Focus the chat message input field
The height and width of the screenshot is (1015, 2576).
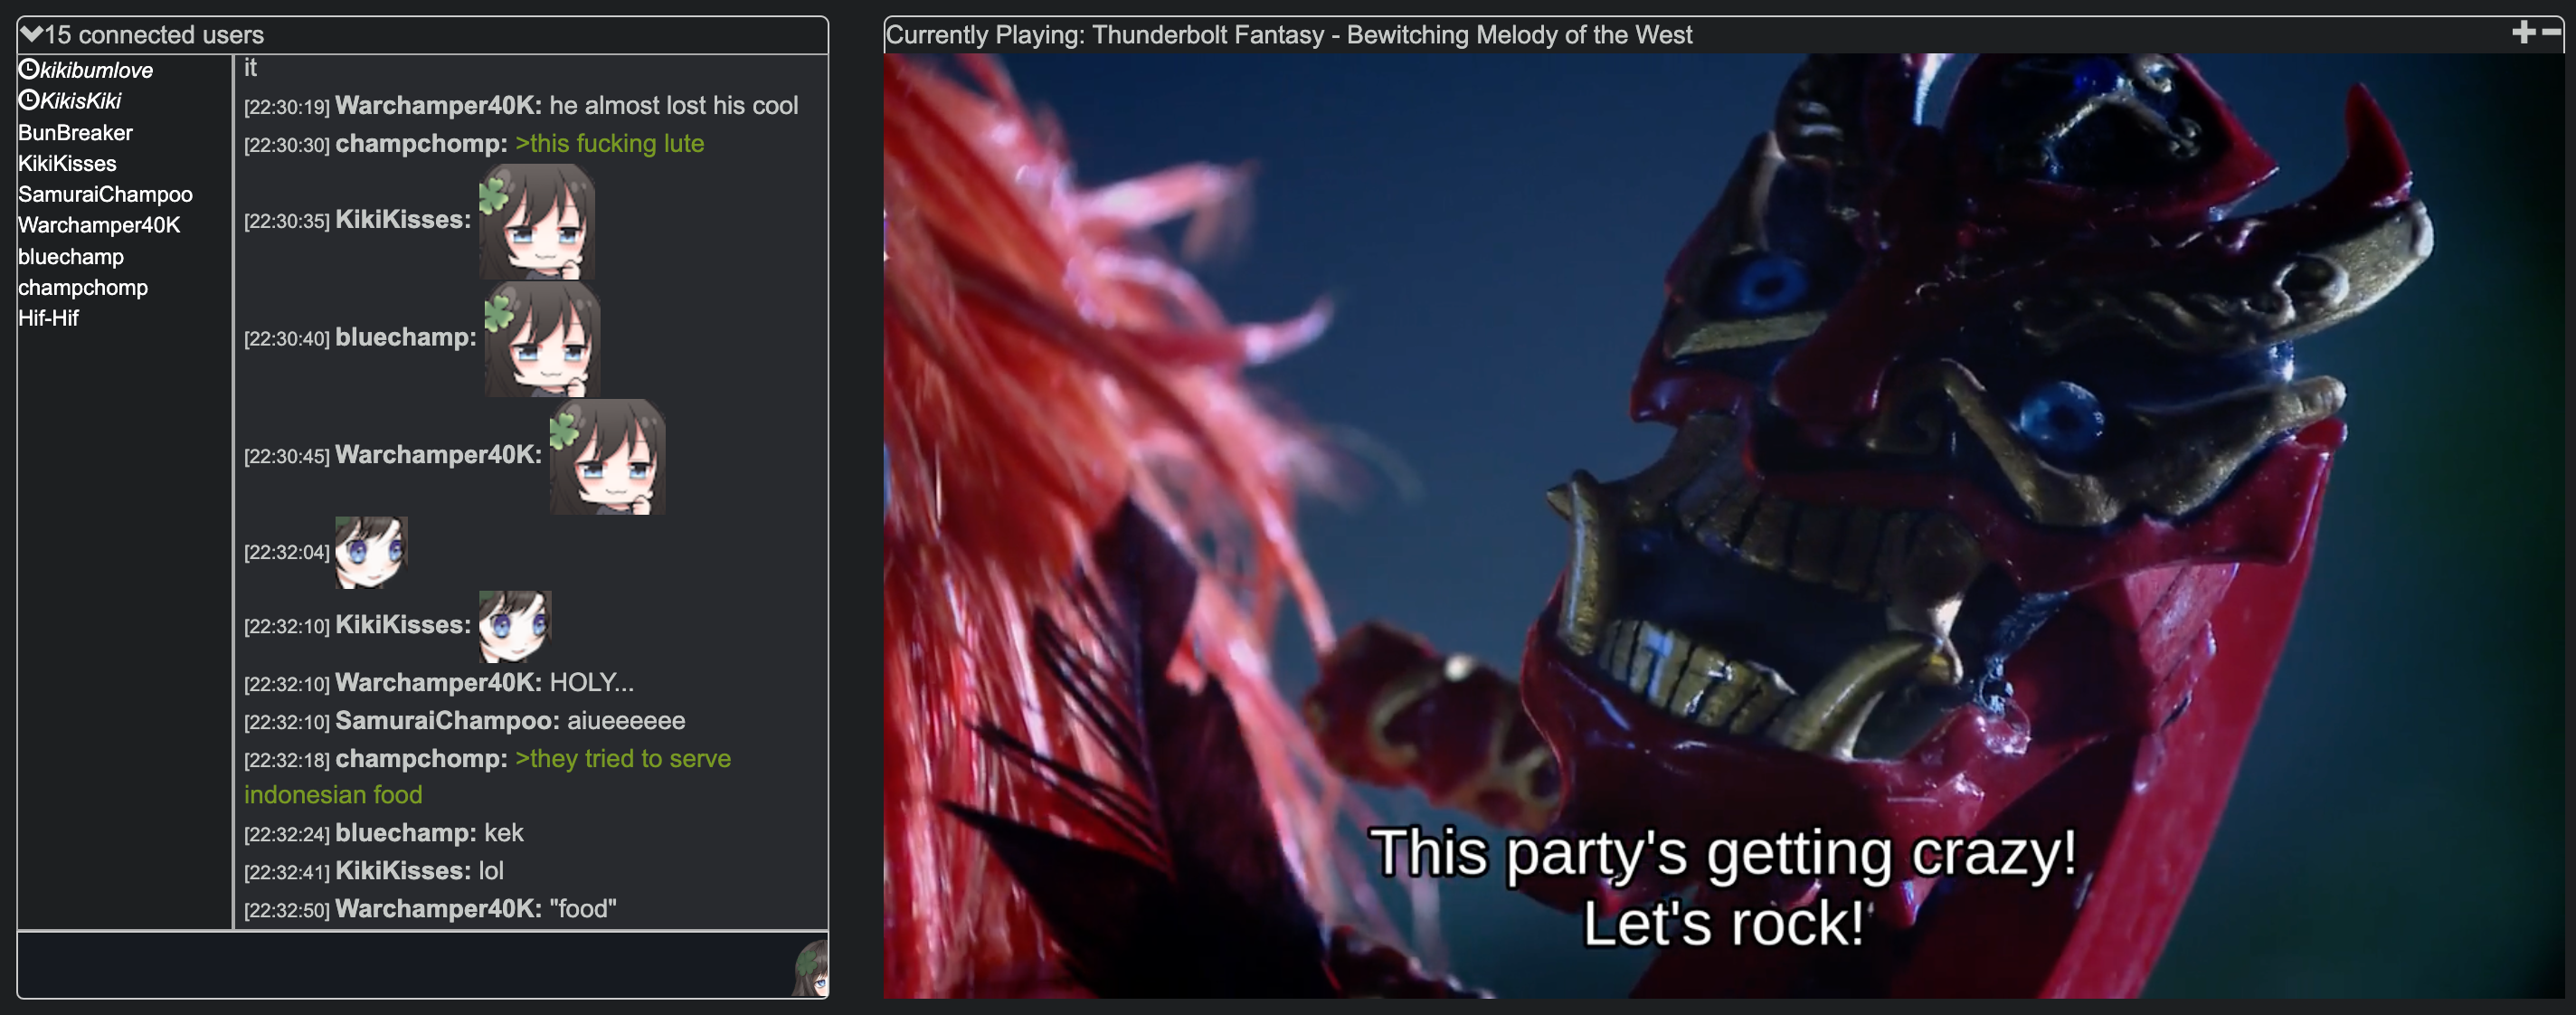coord(400,965)
